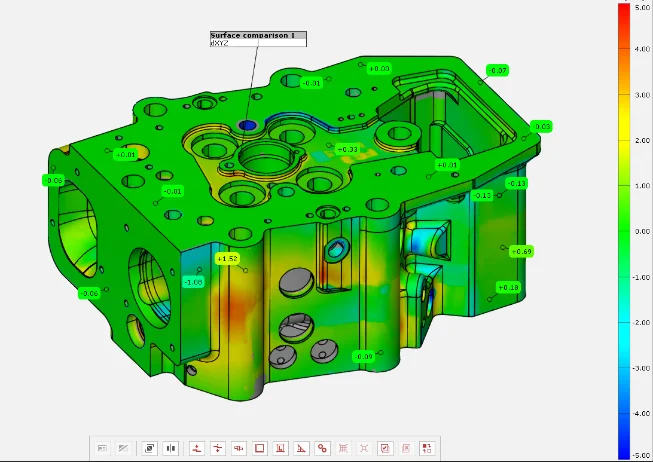Click the first greyed icon in bottom toolbar
This screenshot has height=462, width=653.
[x=102, y=448]
